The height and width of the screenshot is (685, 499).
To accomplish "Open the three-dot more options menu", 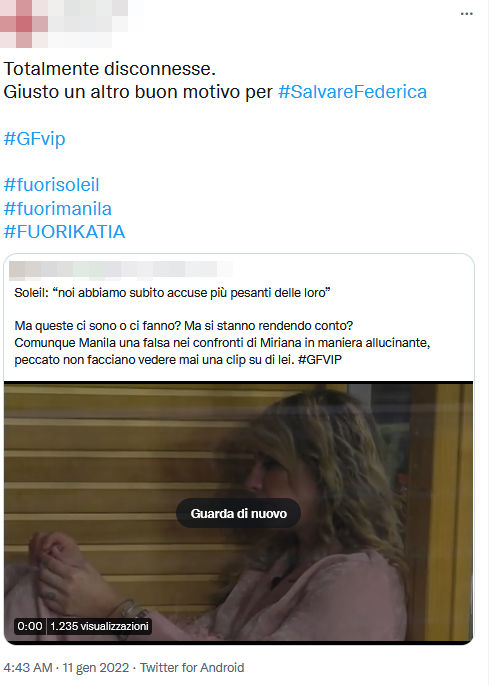I will pos(466,14).
